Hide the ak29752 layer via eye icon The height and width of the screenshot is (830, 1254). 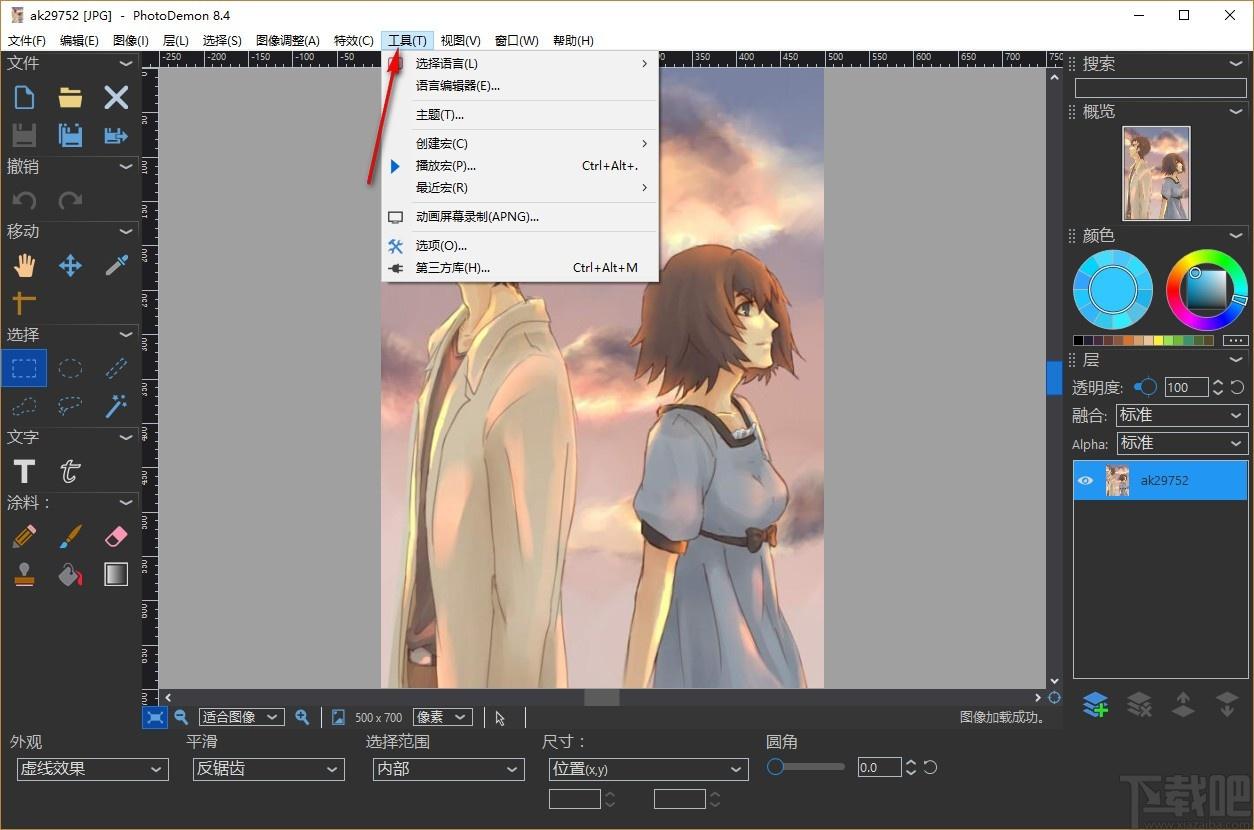click(x=1085, y=480)
